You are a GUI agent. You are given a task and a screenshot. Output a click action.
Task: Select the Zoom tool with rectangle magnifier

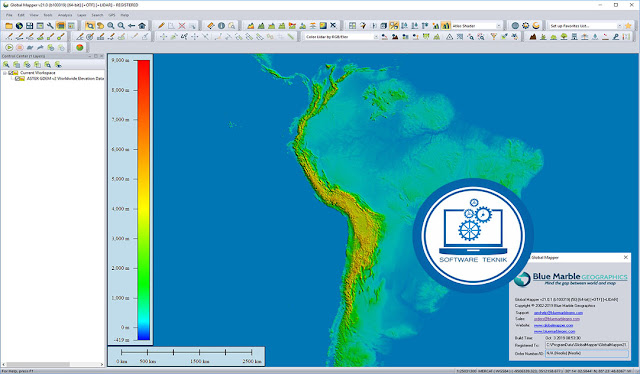90,26
